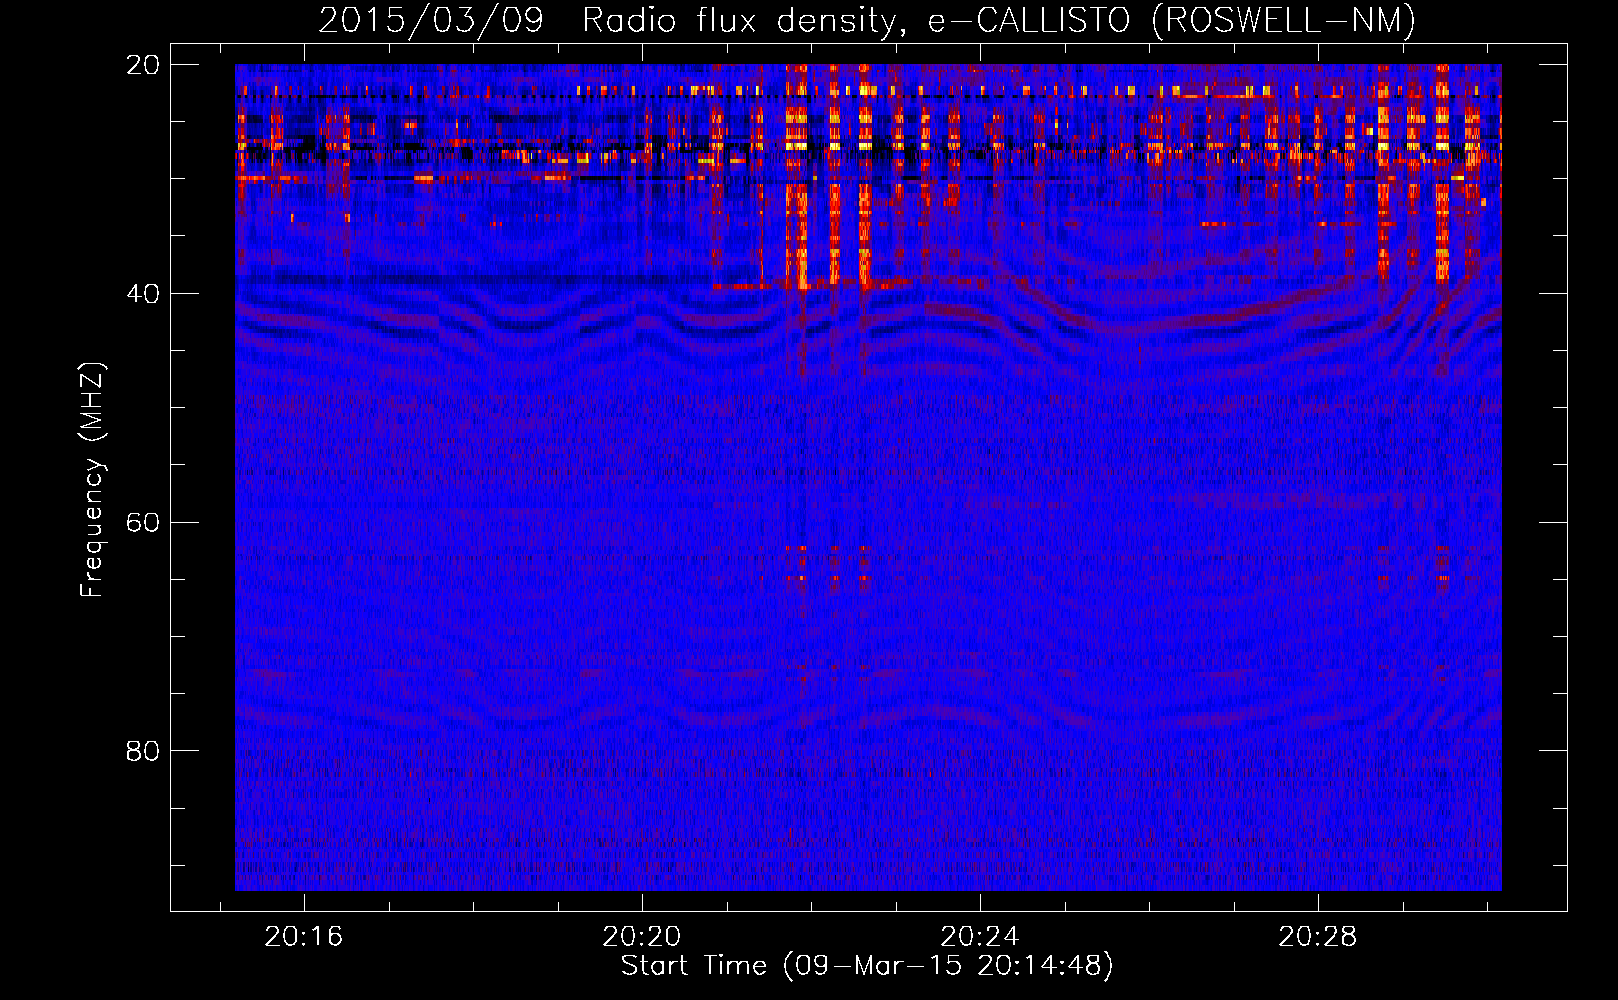Click the 20 frequency axis value

[x=142, y=65]
